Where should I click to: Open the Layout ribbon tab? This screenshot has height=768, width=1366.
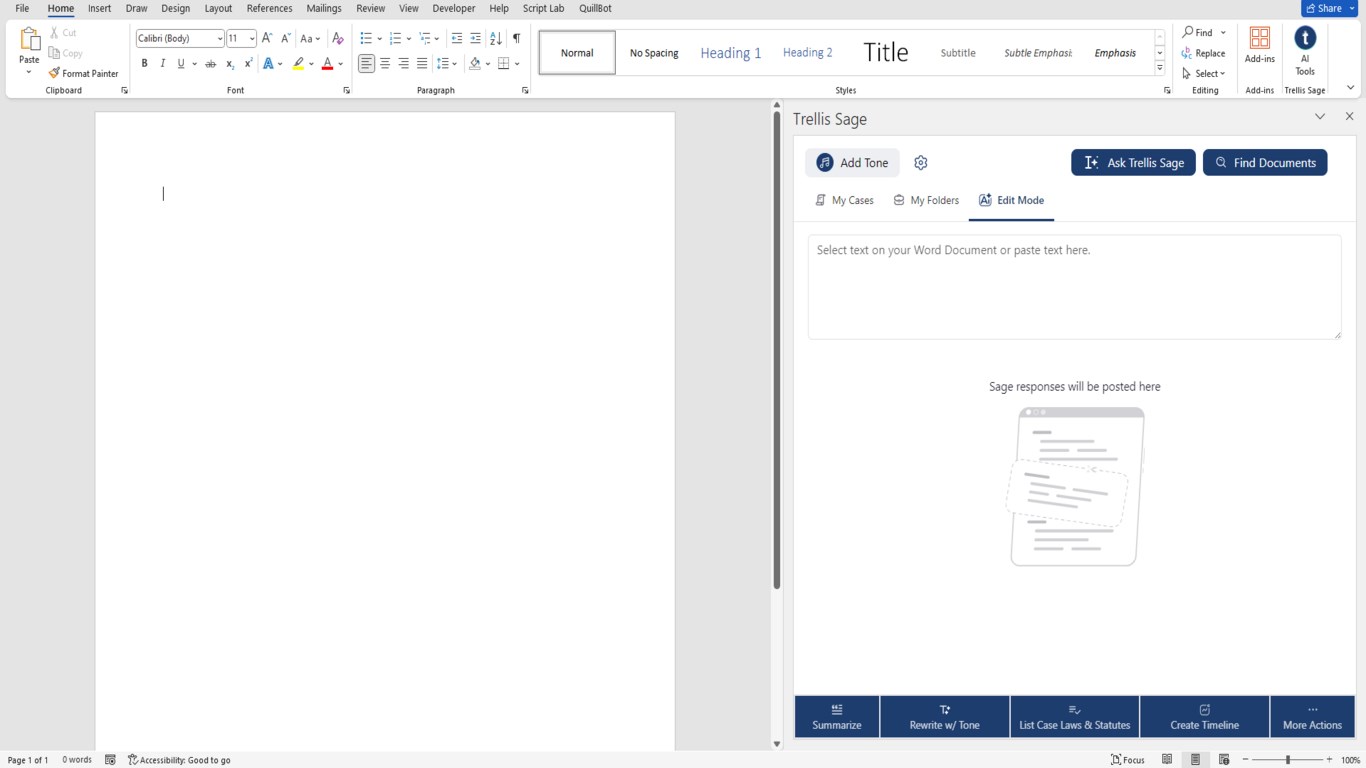tap(218, 8)
